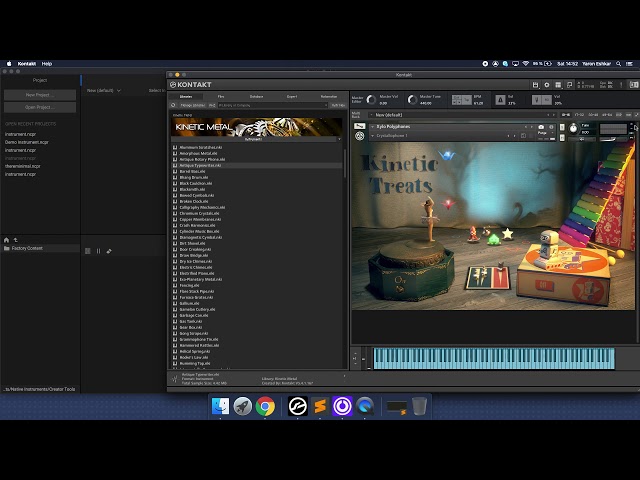Open the Trash in the dock
Screen dimensions: 640x480
click(x=419, y=406)
